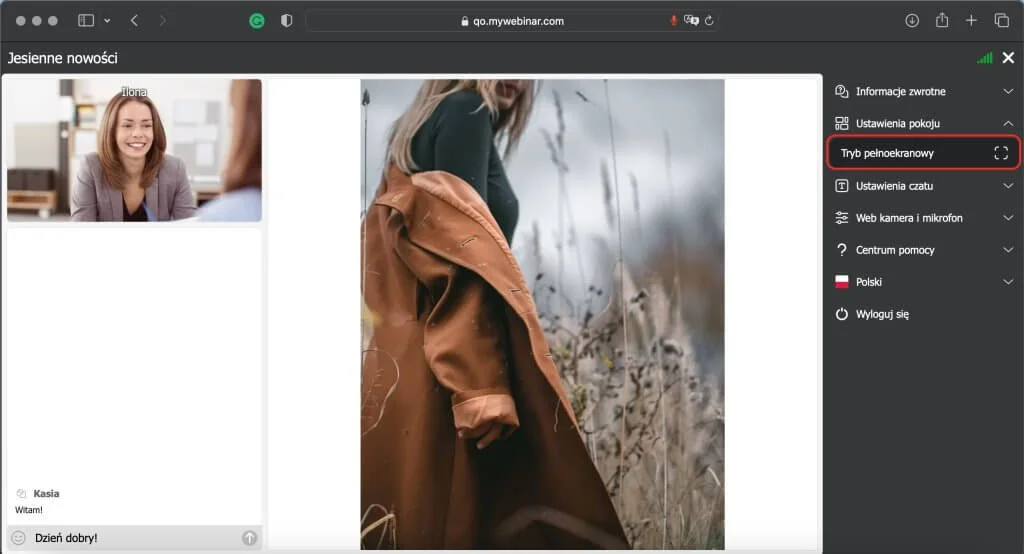This screenshot has height=554, width=1024.
Task: Select Tryb pełnoekranowy option
Action: coord(923,153)
